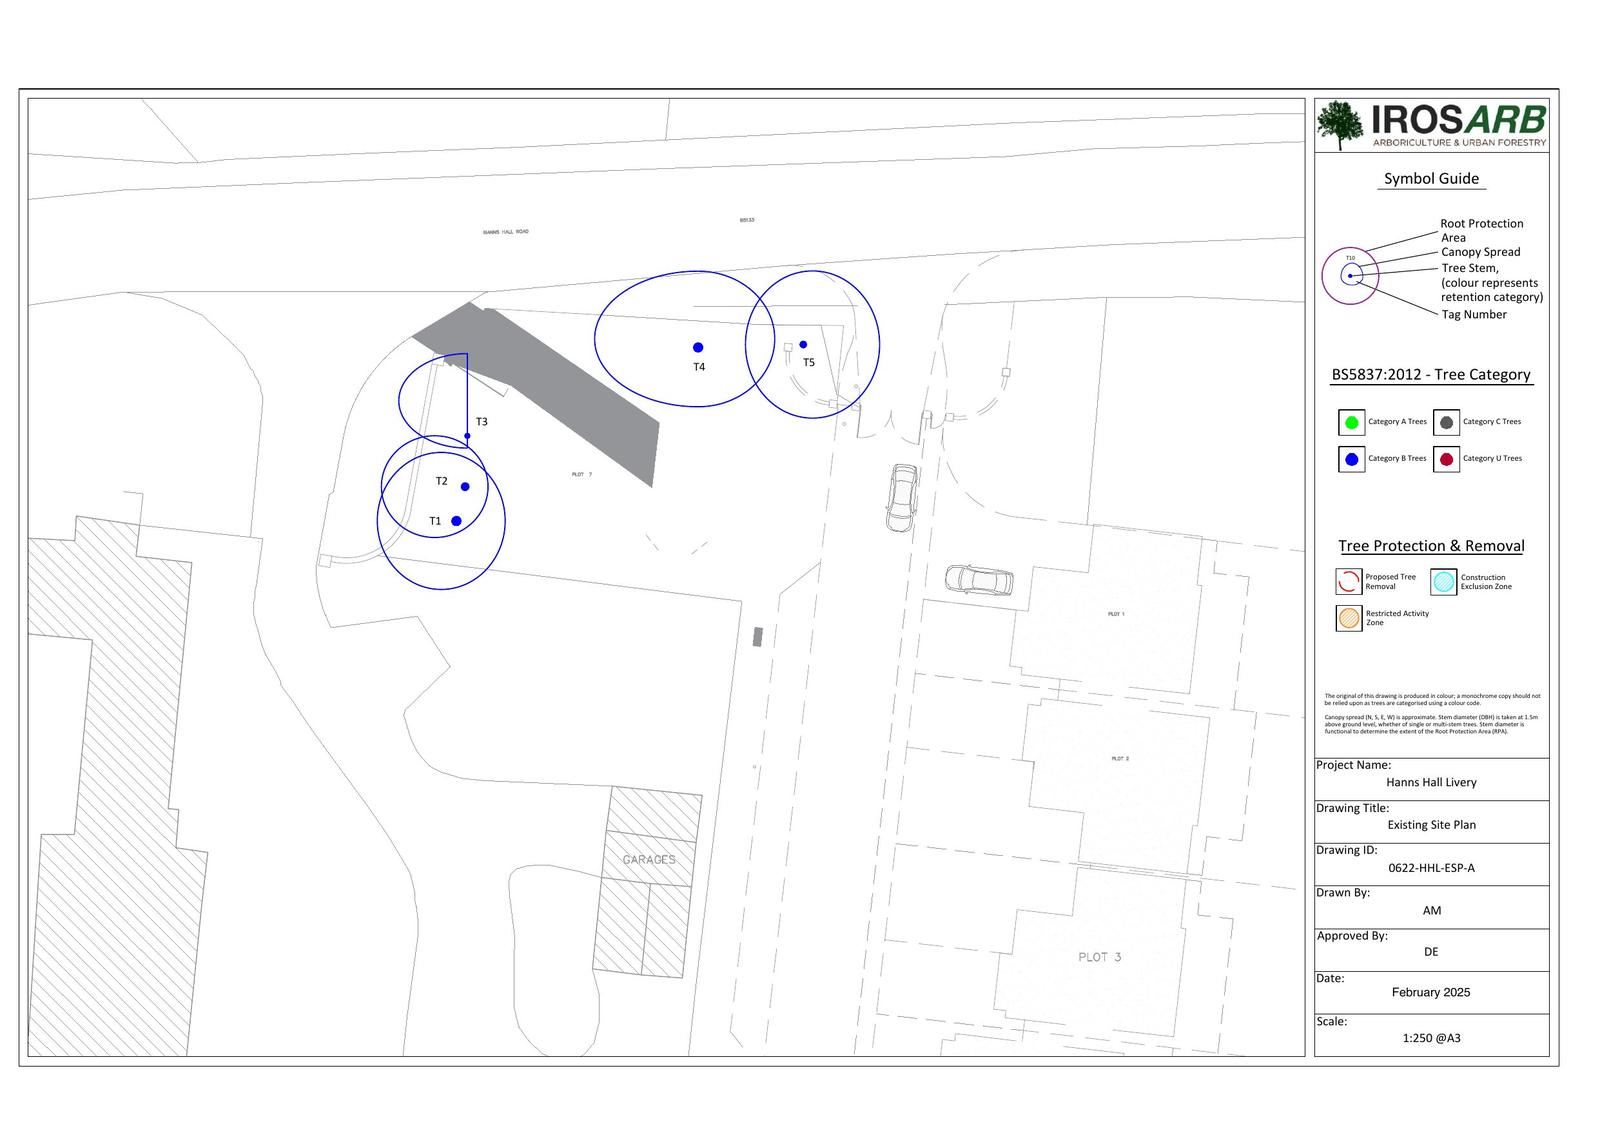Click the Proposed Tree Removal symbol
1600x1131 pixels.
tap(1349, 582)
